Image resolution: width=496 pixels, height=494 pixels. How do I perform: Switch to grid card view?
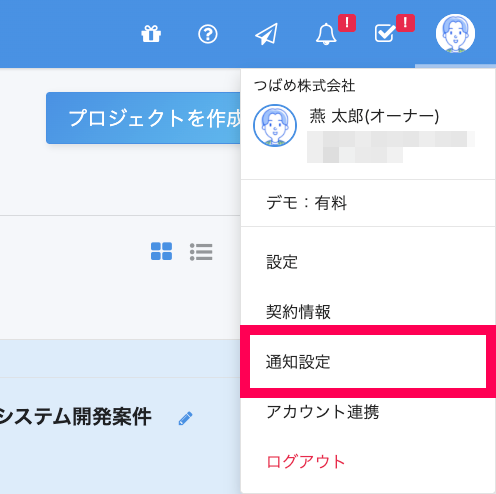(161, 251)
